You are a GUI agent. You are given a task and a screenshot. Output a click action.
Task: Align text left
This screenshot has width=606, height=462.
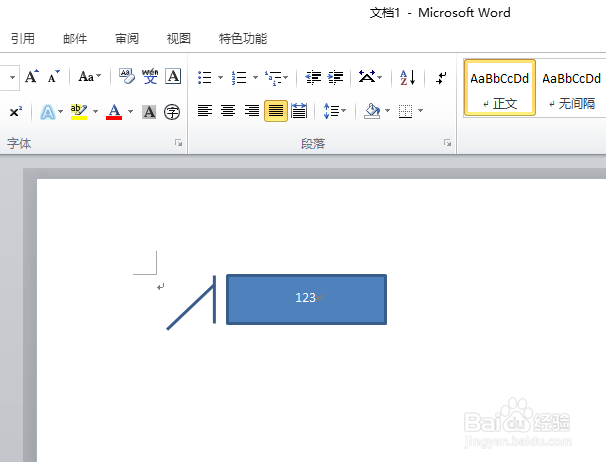205,111
